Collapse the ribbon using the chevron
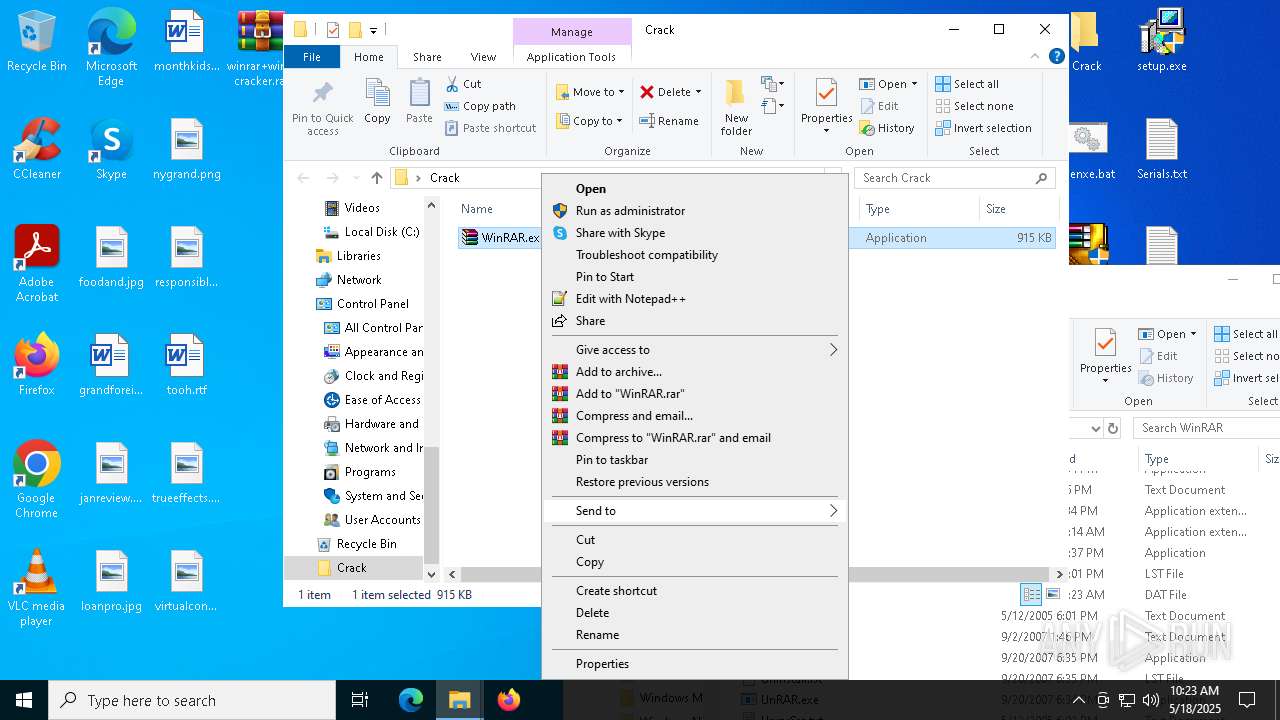This screenshot has height=720, width=1280. (1037, 57)
